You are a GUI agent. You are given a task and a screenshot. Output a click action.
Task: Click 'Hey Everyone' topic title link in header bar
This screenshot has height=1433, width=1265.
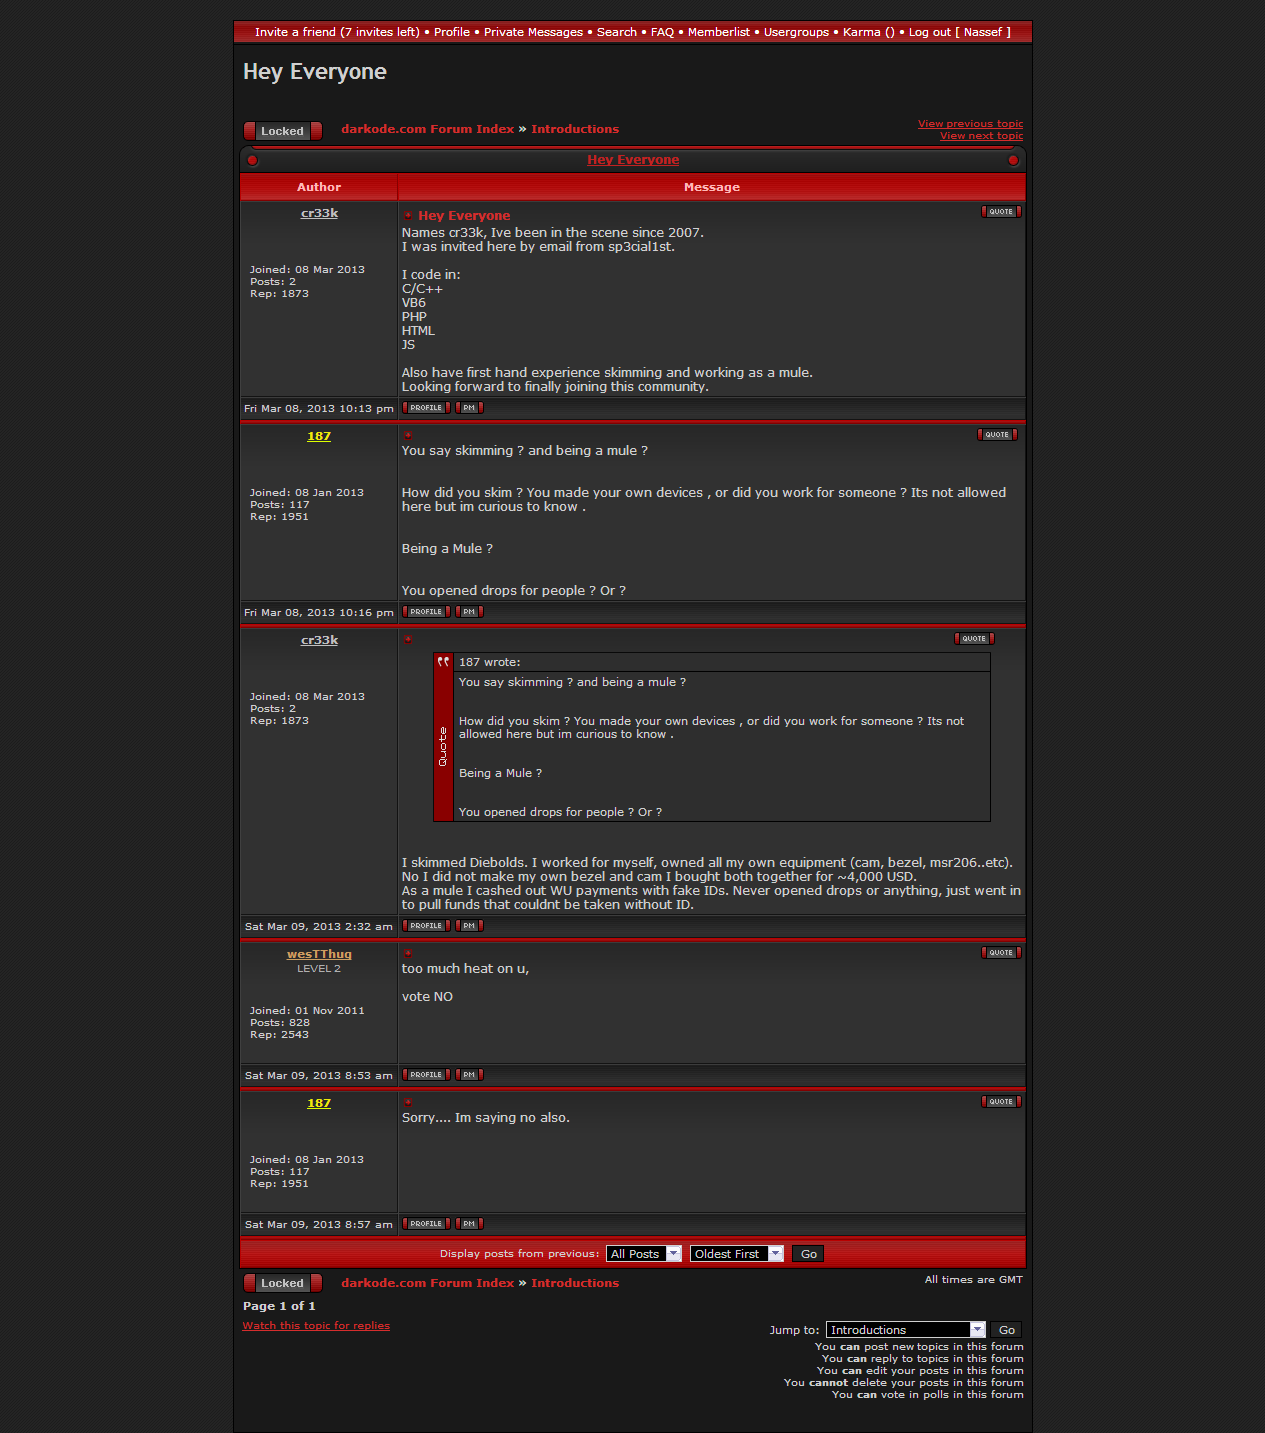point(633,160)
